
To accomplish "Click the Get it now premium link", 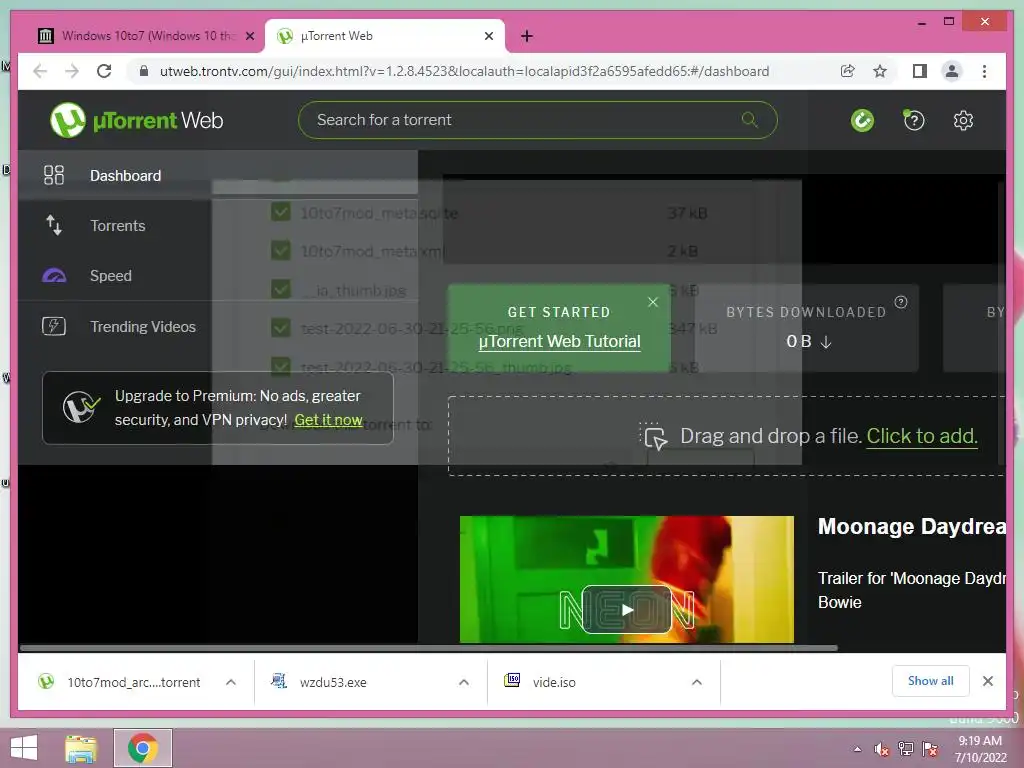I will click(328, 420).
